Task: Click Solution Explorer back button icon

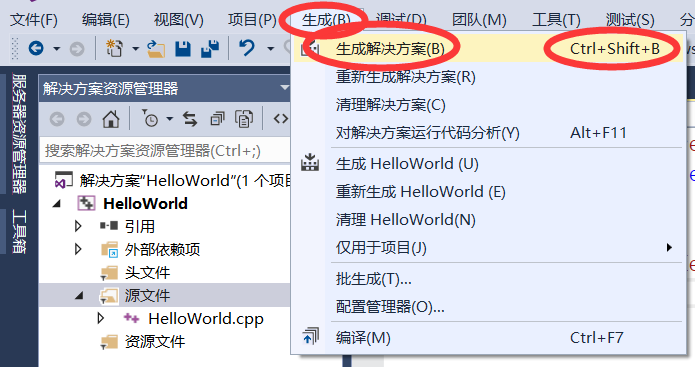Action: pos(57,119)
